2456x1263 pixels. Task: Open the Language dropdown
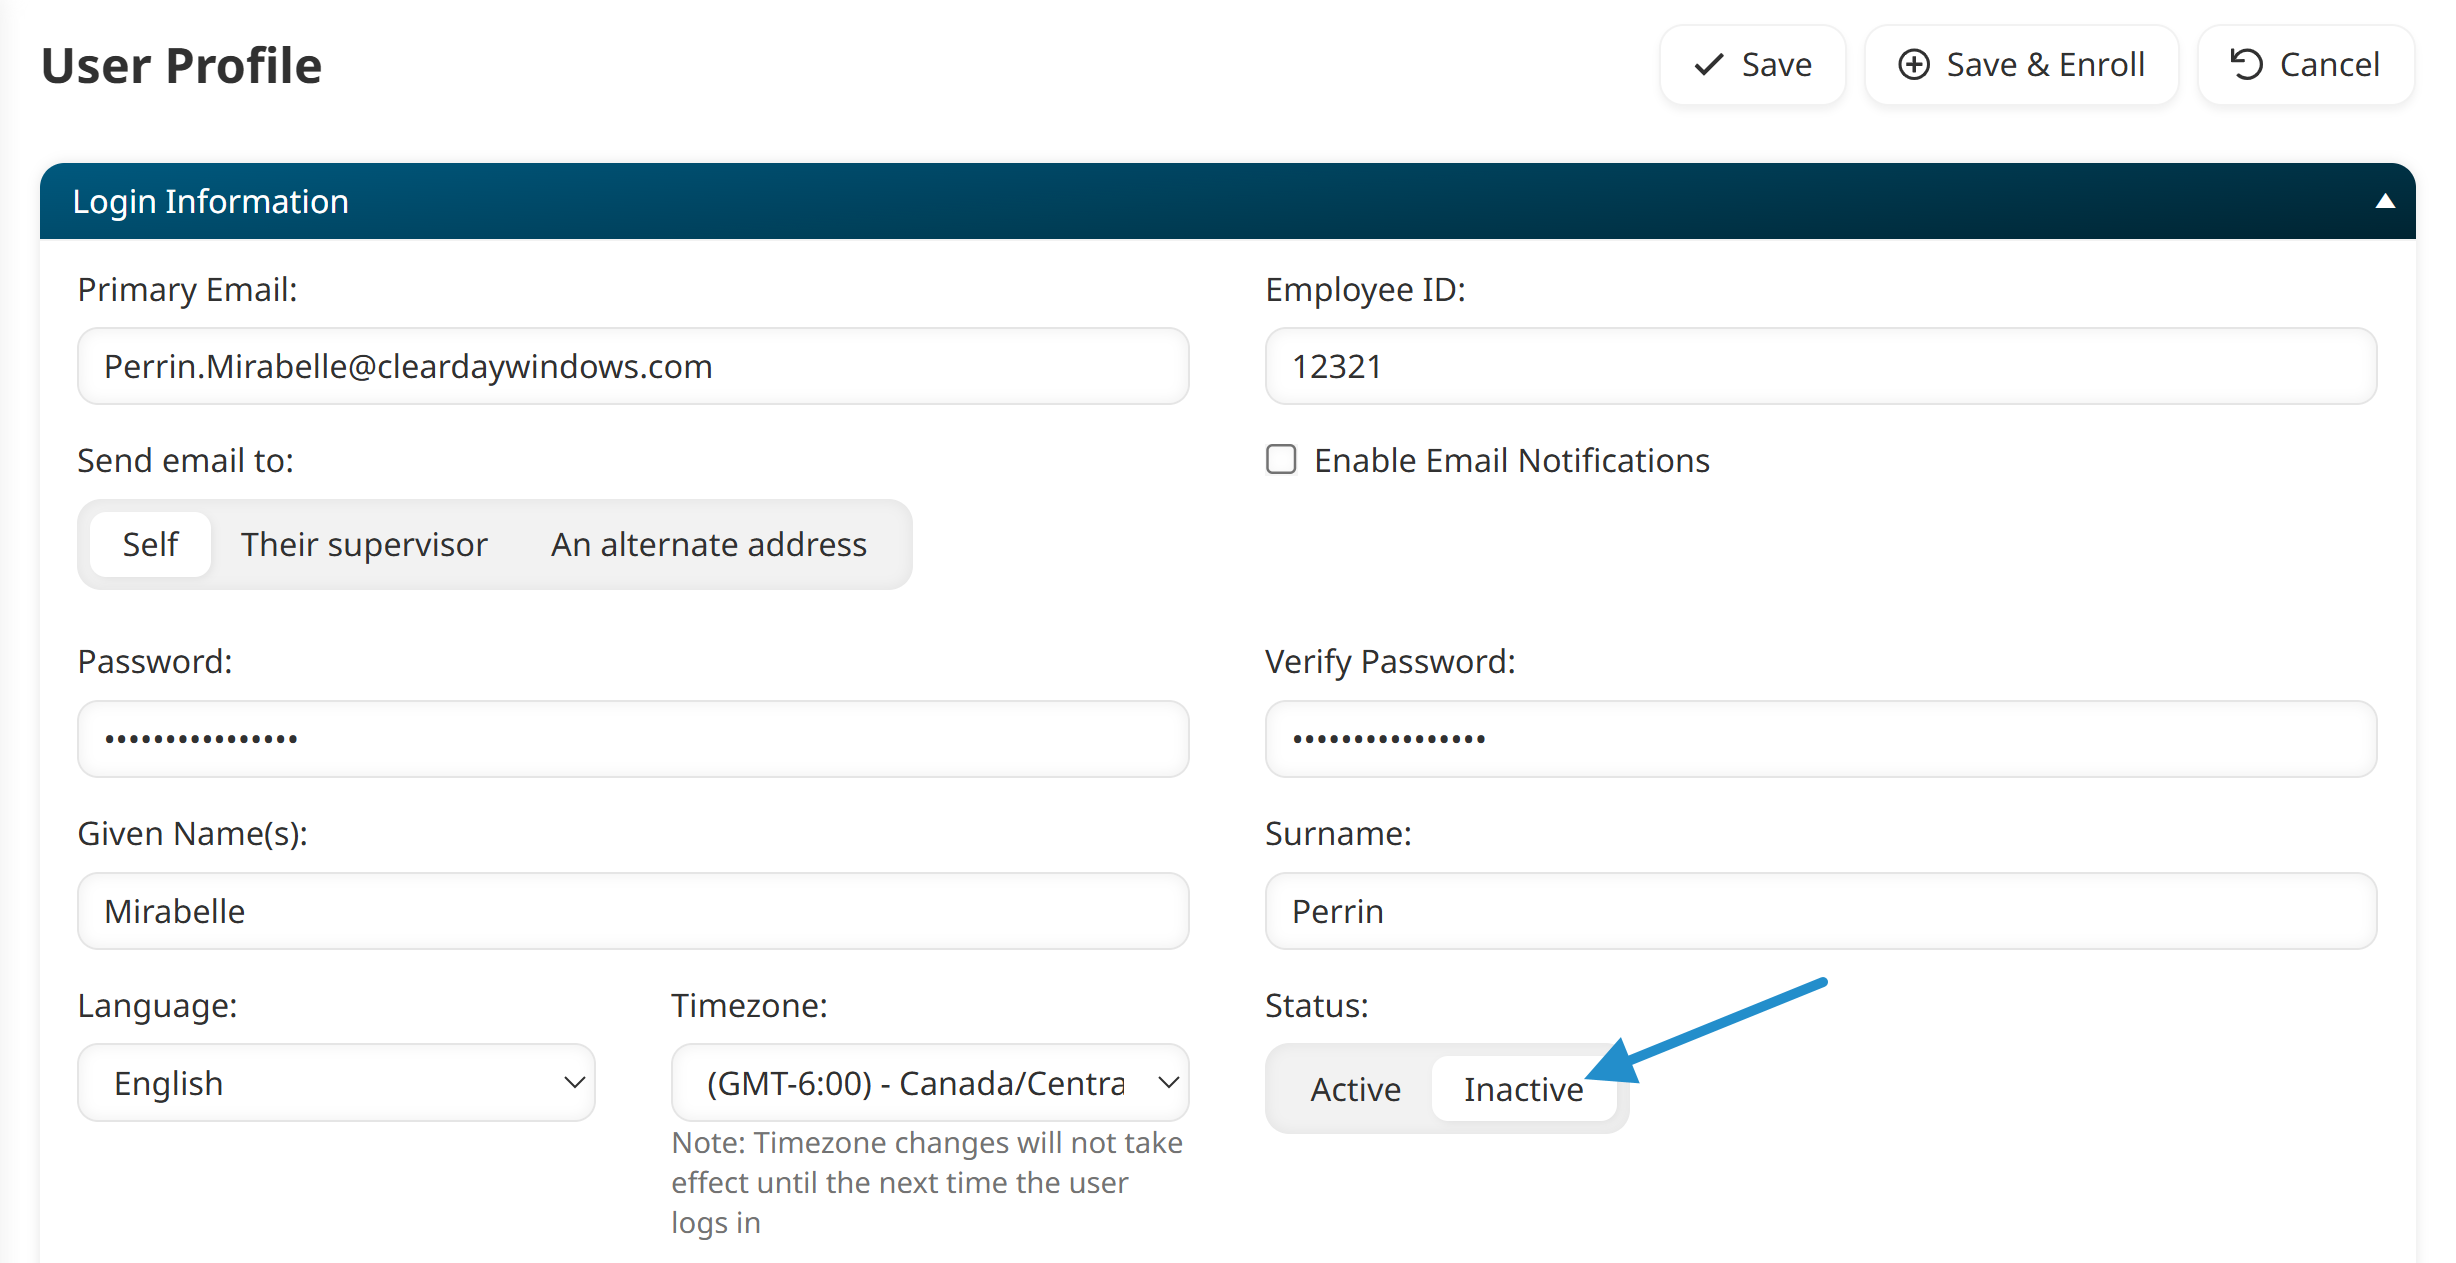(336, 1083)
